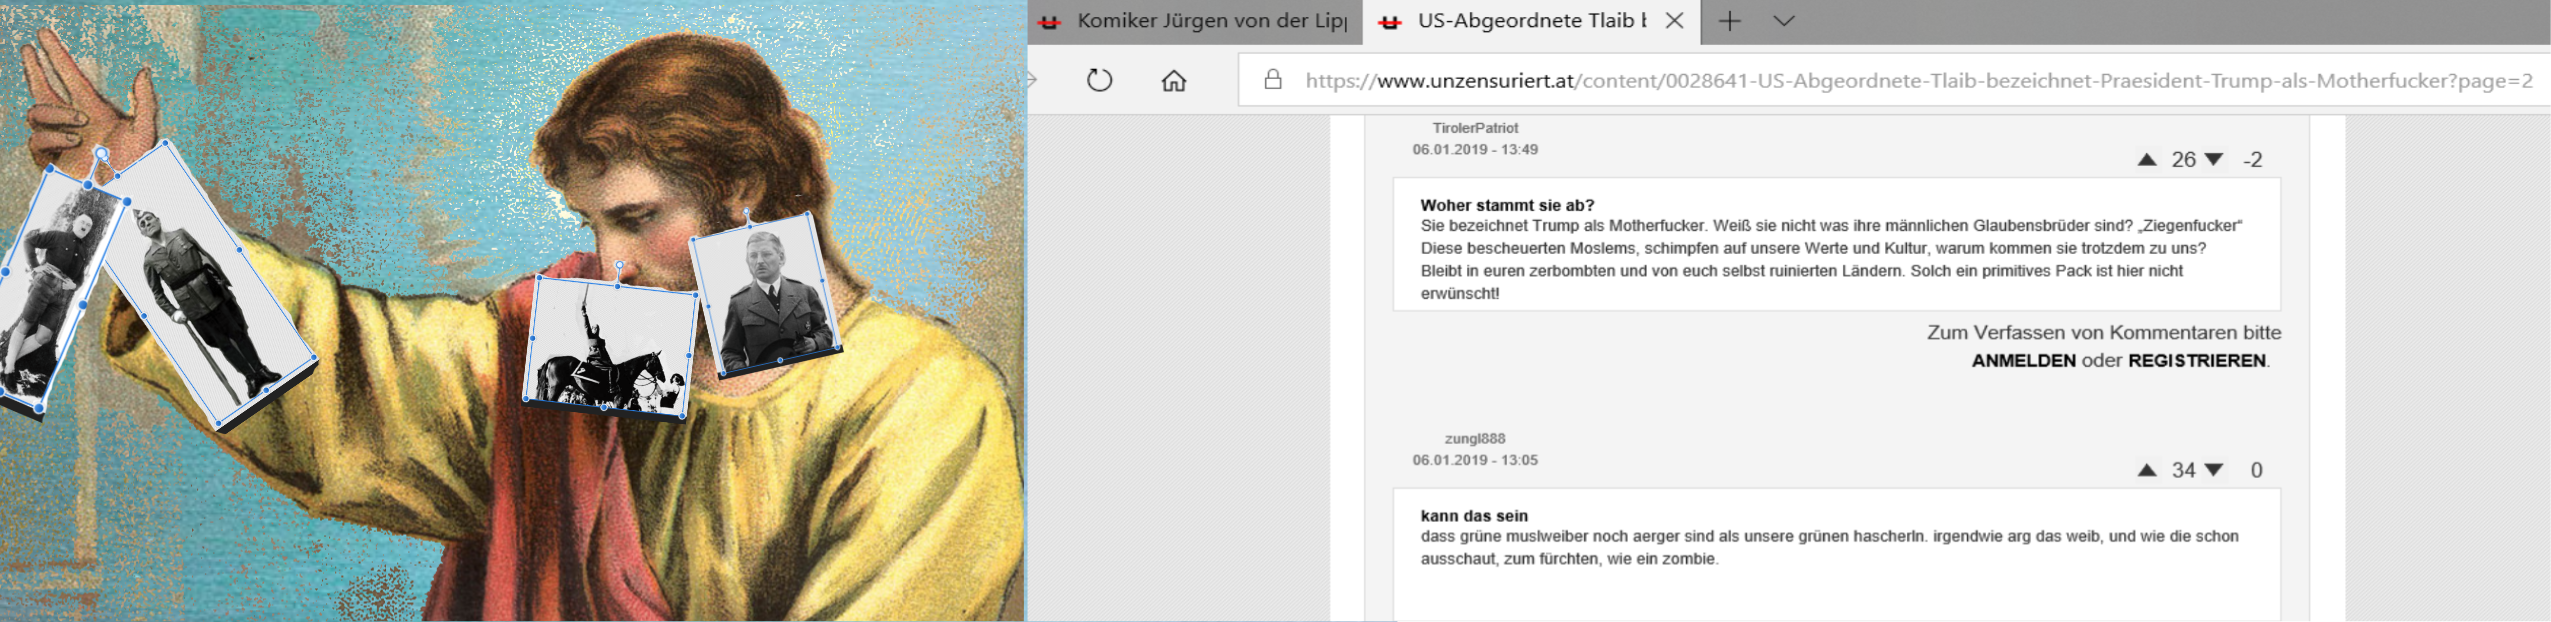This screenshot has height=622, width=2551.
Task: Downvote the TirolerPatriot comment
Action: 2214,160
